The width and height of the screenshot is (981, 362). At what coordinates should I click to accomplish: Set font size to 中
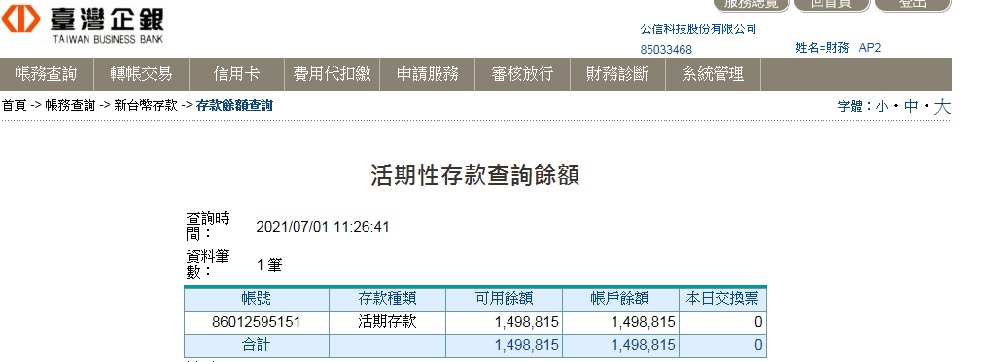coord(911,107)
